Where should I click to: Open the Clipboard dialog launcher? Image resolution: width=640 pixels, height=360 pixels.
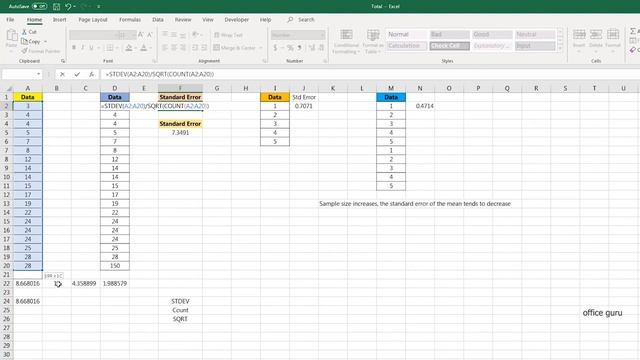(63, 61)
